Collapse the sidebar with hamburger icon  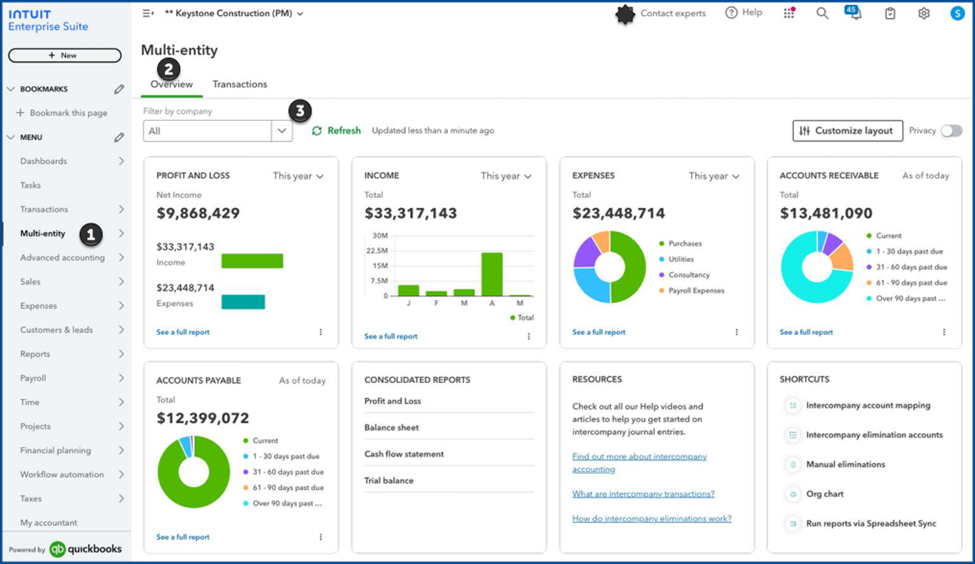147,13
